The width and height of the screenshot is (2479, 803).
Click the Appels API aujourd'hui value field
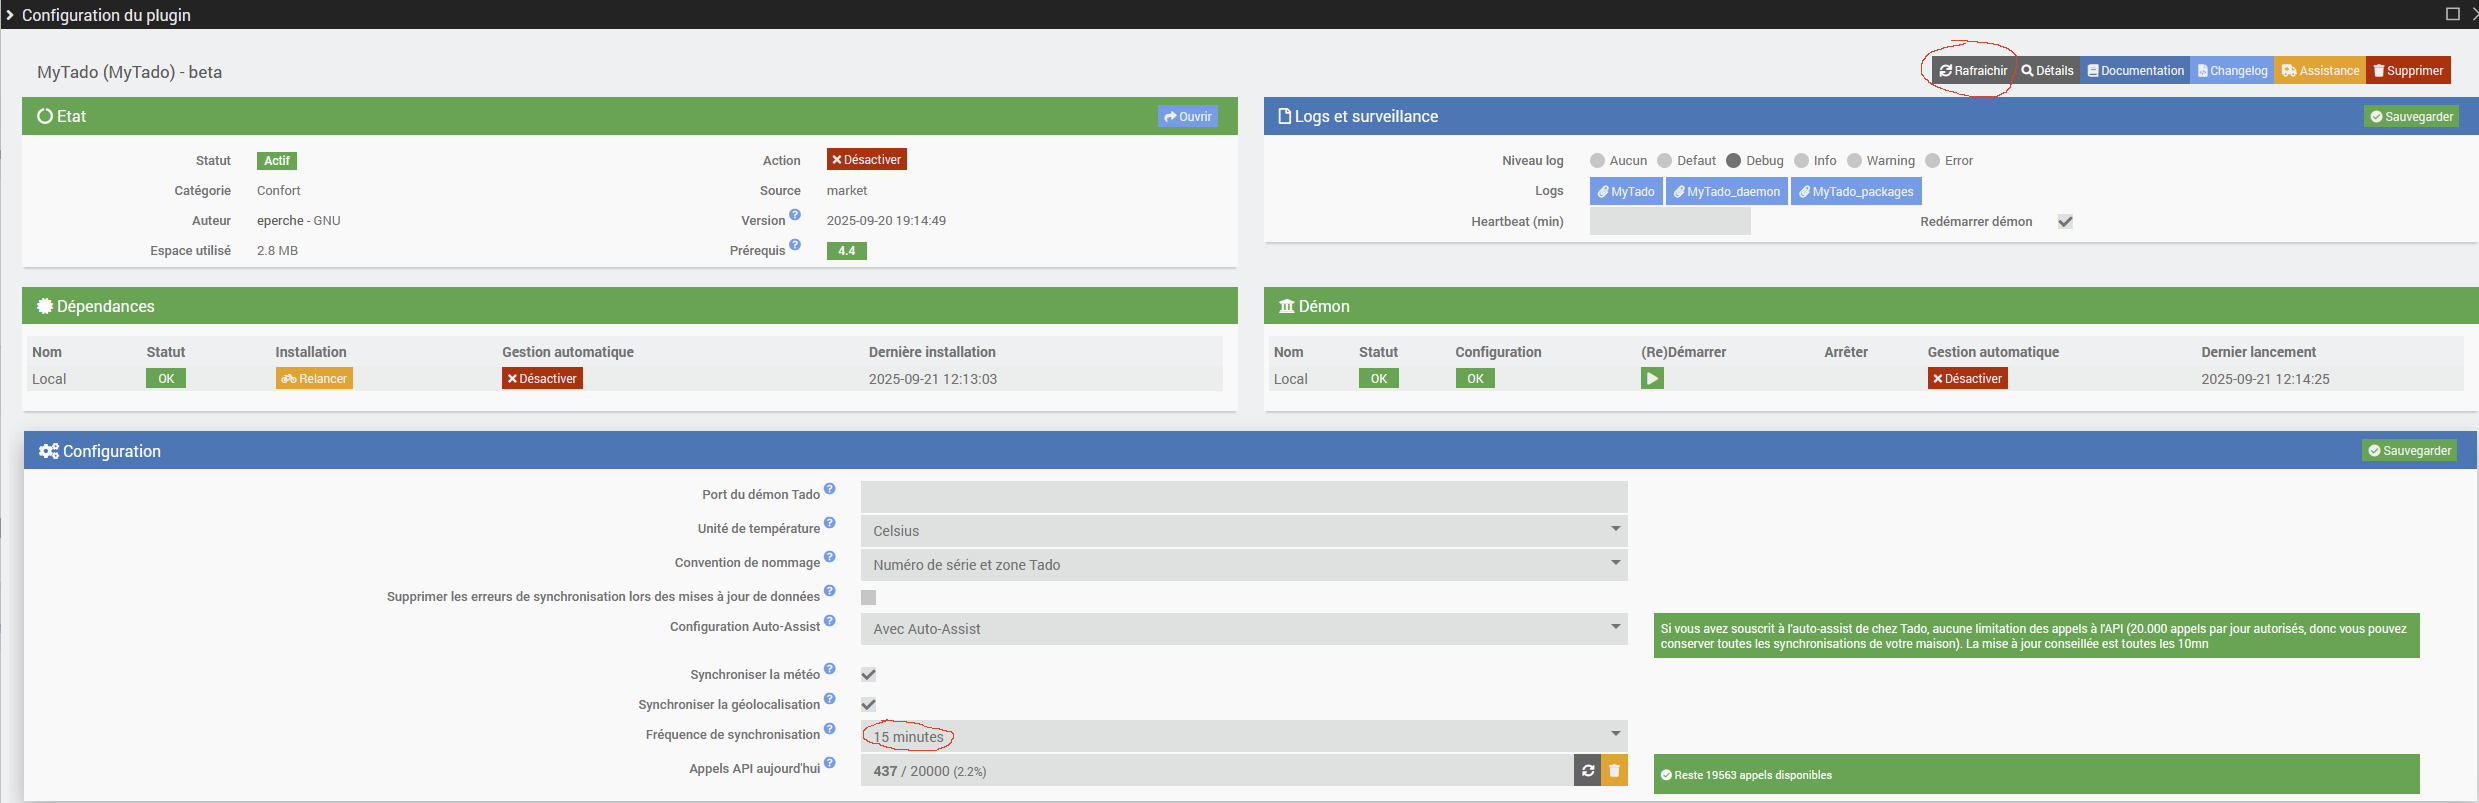(1217, 771)
